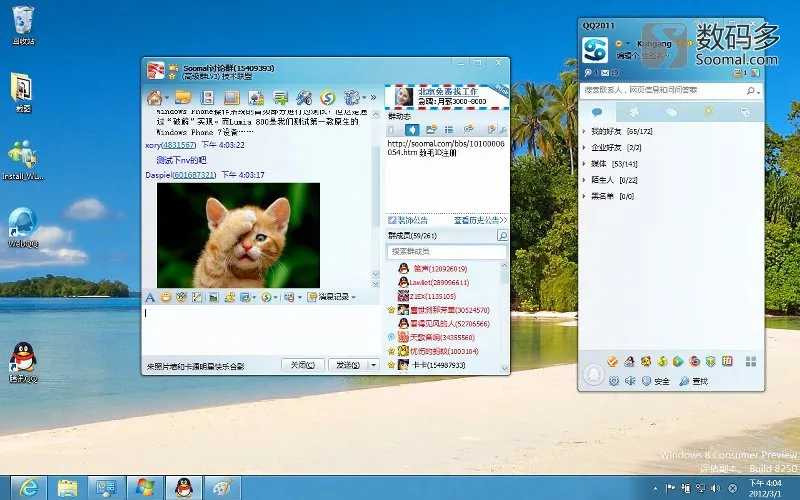
Task: Click the Internet Explorer taskbar icon
Action: click(x=29, y=488)
